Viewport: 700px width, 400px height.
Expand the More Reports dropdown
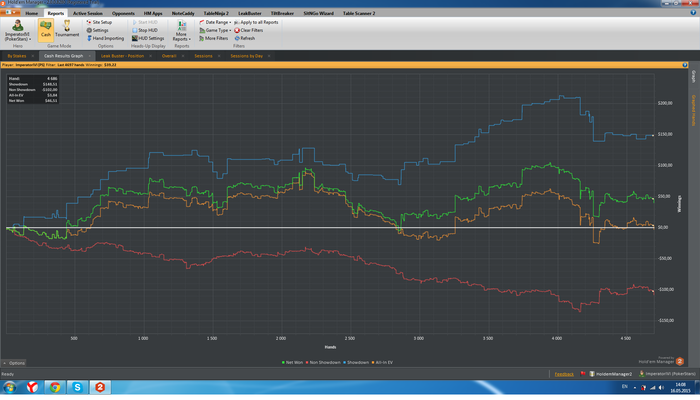[x=182, y=30]
